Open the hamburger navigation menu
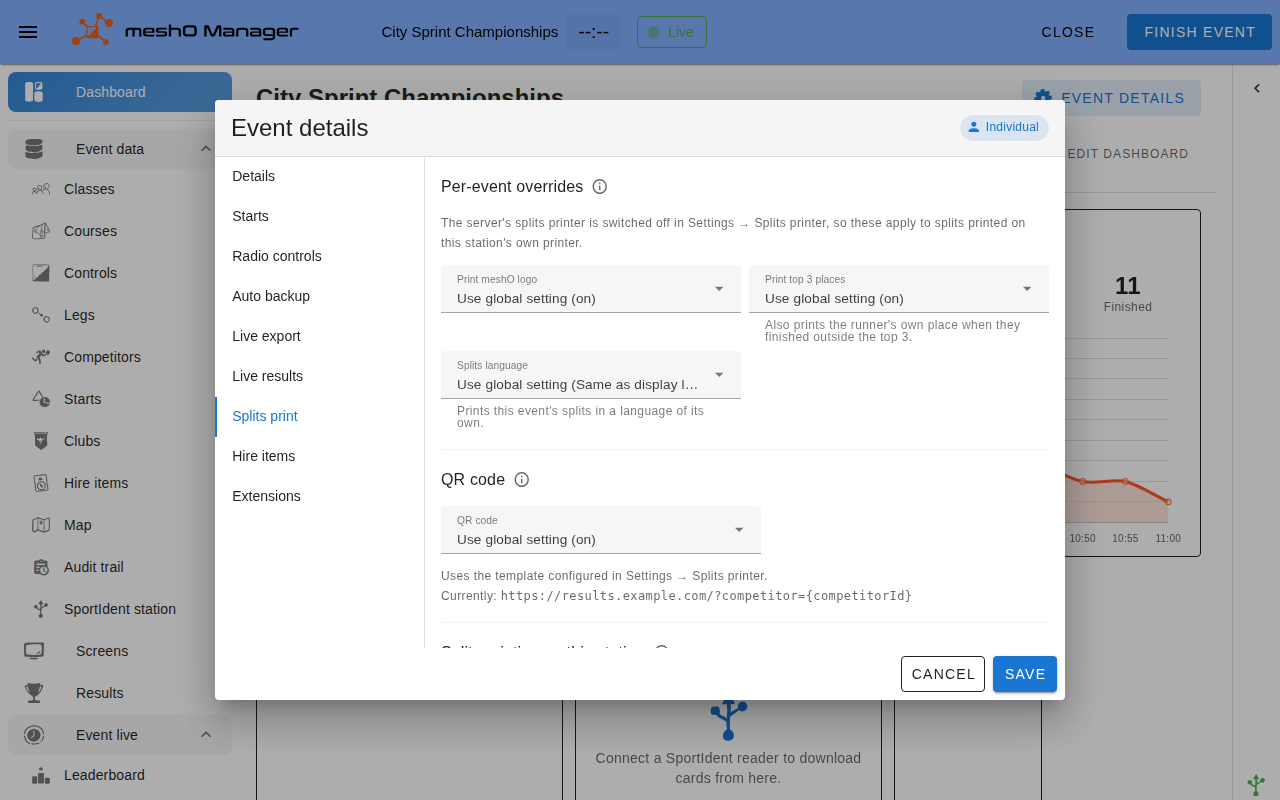This screenshot has height=800, width=1280. click(28, 32)
